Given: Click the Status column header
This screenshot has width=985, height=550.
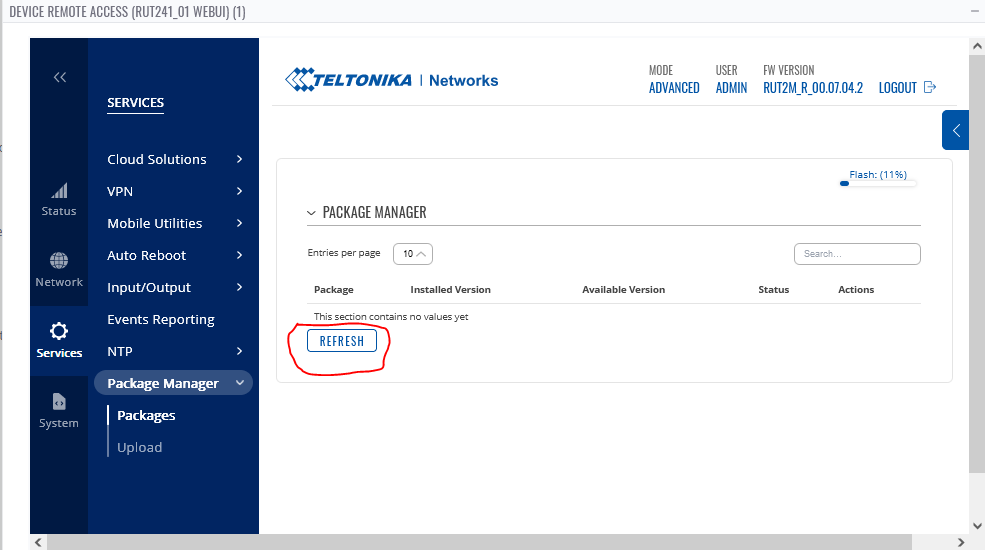Looking at the screenshot, I should 773,289.
